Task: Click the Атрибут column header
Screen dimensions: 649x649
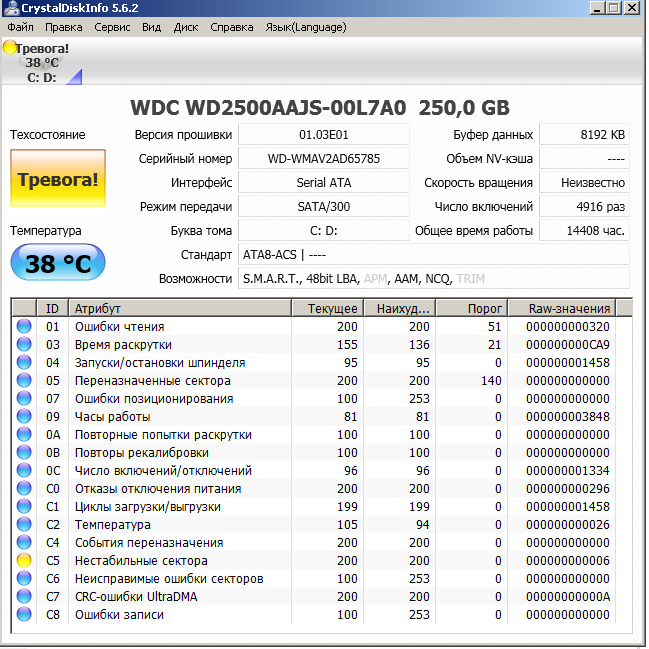Action: (x=180, y=308)
